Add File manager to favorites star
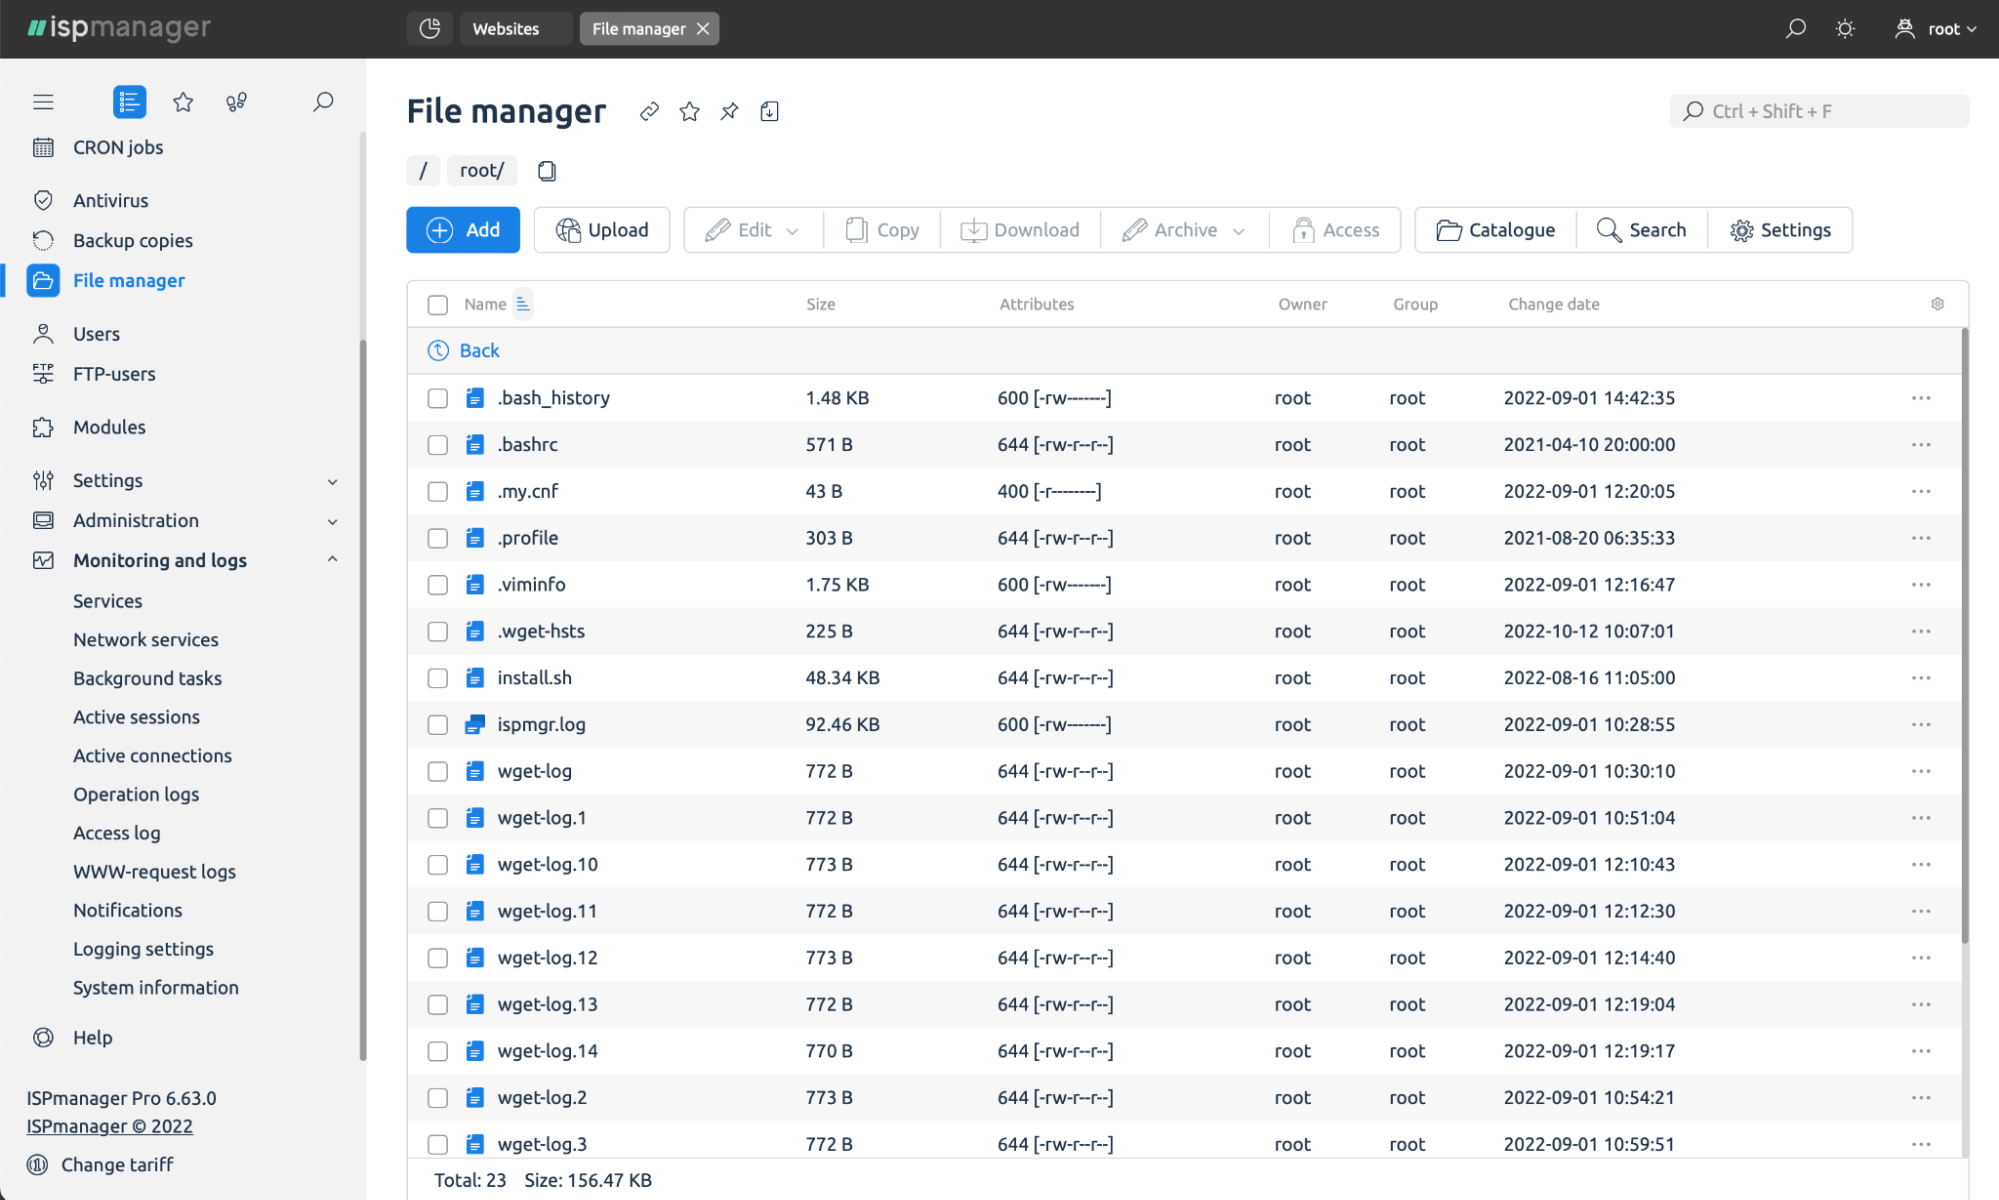 pyautogui.click(x=689, y=111)
